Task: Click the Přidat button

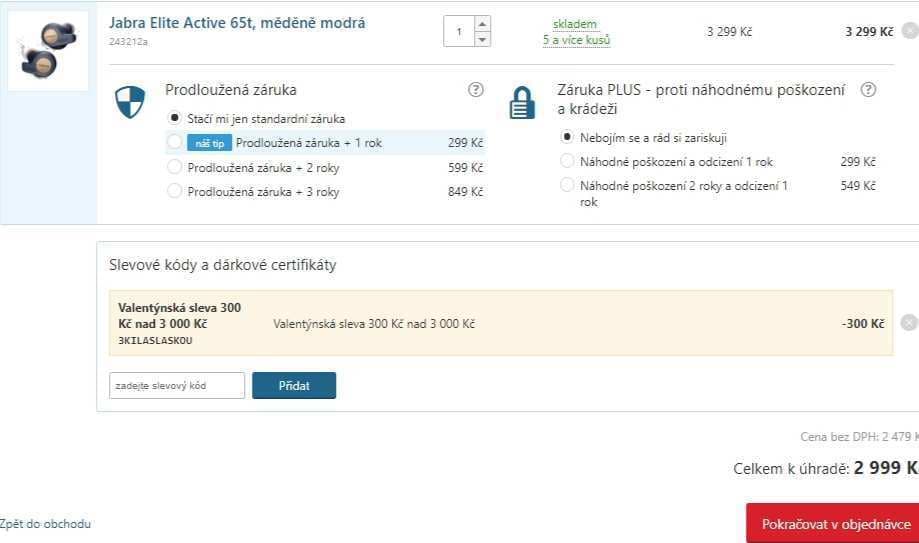Action: tap(294, 385)
